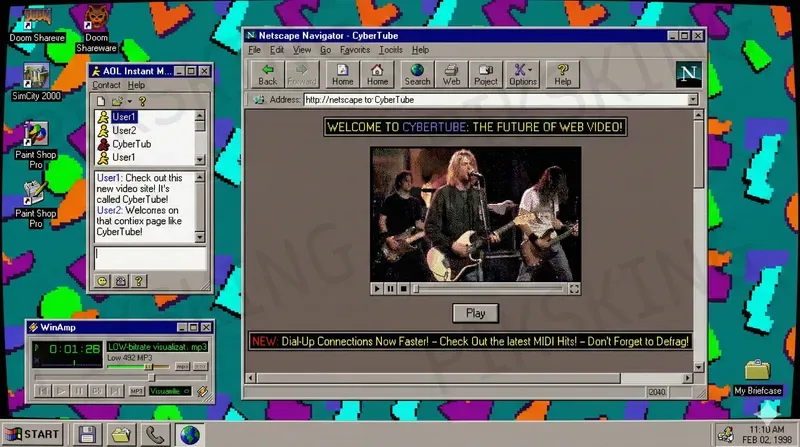Skip to next track in WinAmp
Screen dimensions: 800x447
[x=115, y=391]
